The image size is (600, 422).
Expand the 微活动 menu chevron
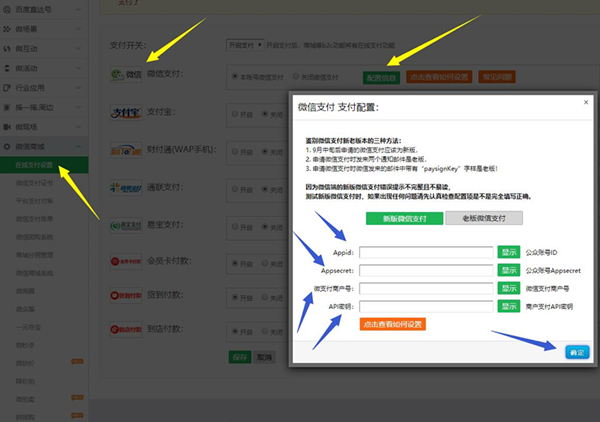coord(78,68)
